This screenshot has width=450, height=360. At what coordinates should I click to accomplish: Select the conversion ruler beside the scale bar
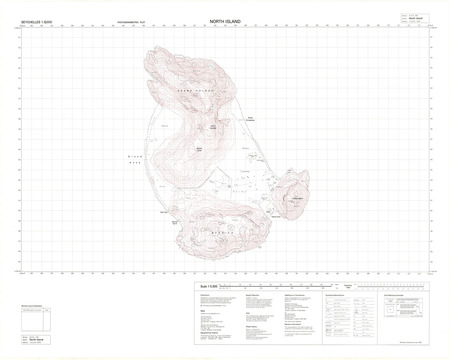click(390, 286)
